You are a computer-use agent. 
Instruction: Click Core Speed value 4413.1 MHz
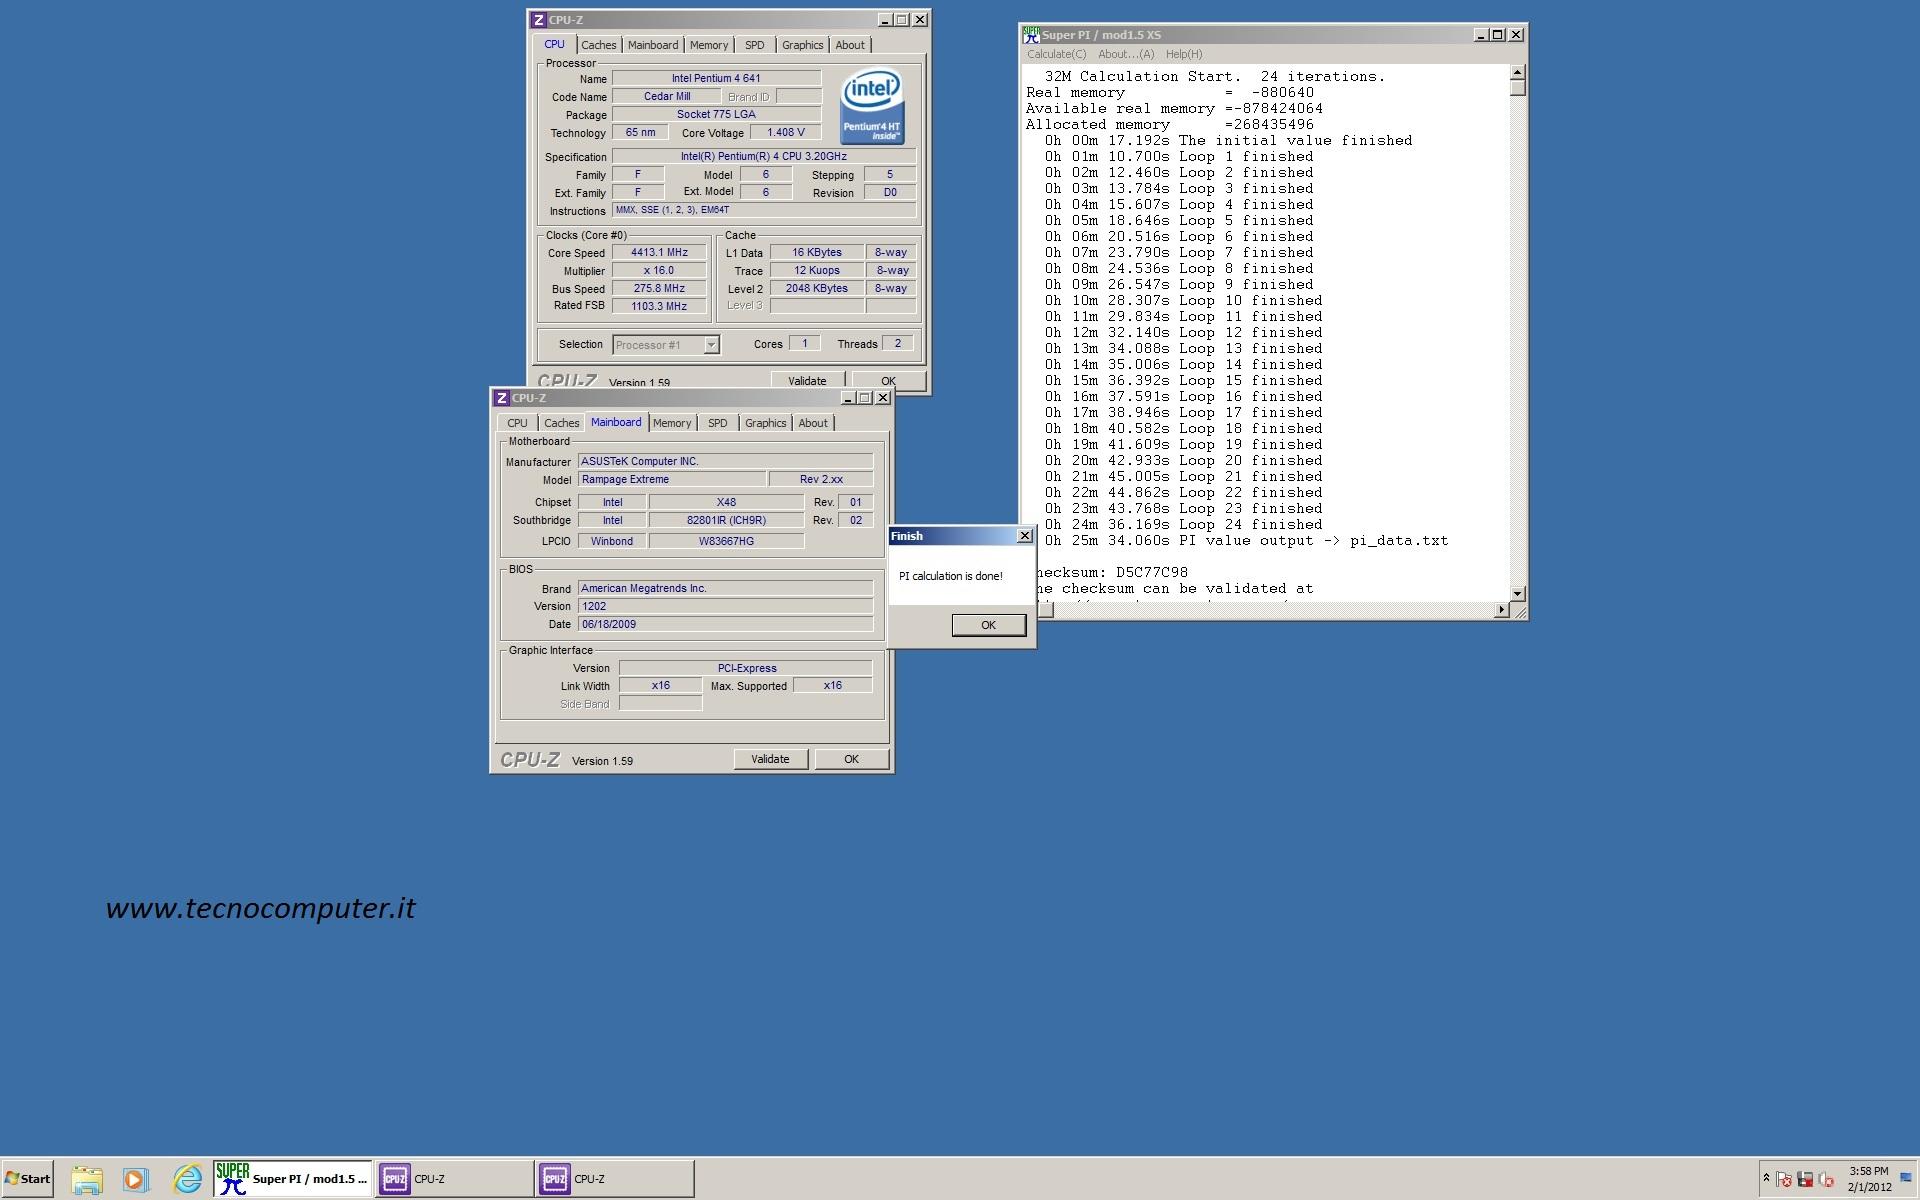pos(659,253)
